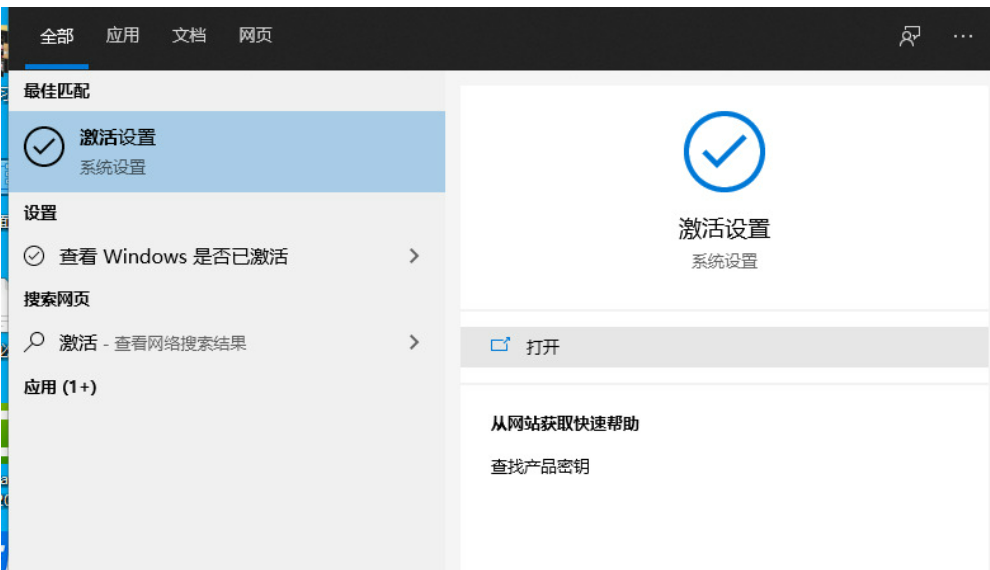Click the large blue checkmark preview icon
Image resolution: width=990 pixels, height=570 pixels.
tap(724, 151)
